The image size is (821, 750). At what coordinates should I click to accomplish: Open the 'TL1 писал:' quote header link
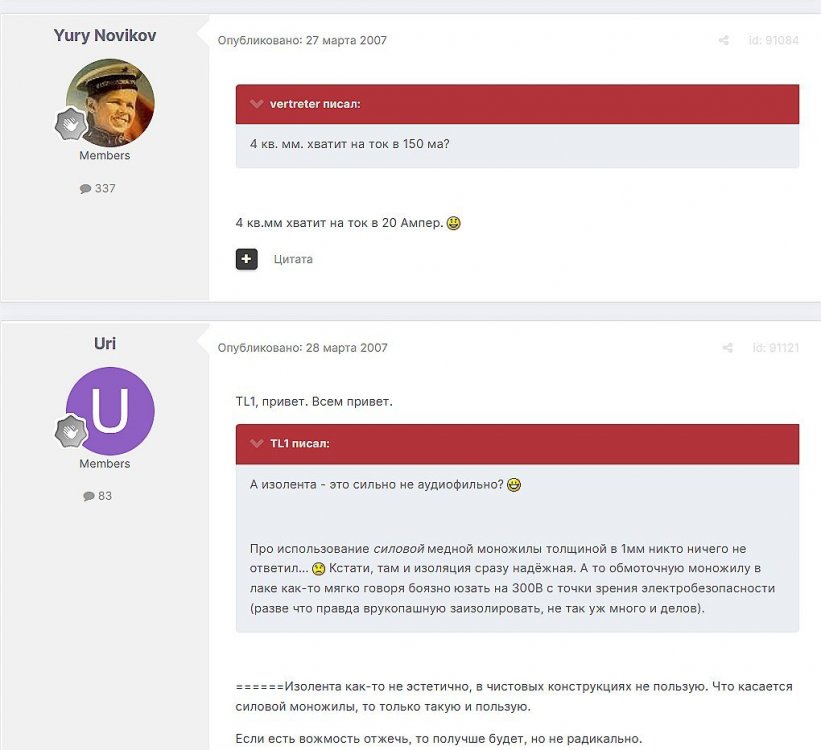(300, 444)
